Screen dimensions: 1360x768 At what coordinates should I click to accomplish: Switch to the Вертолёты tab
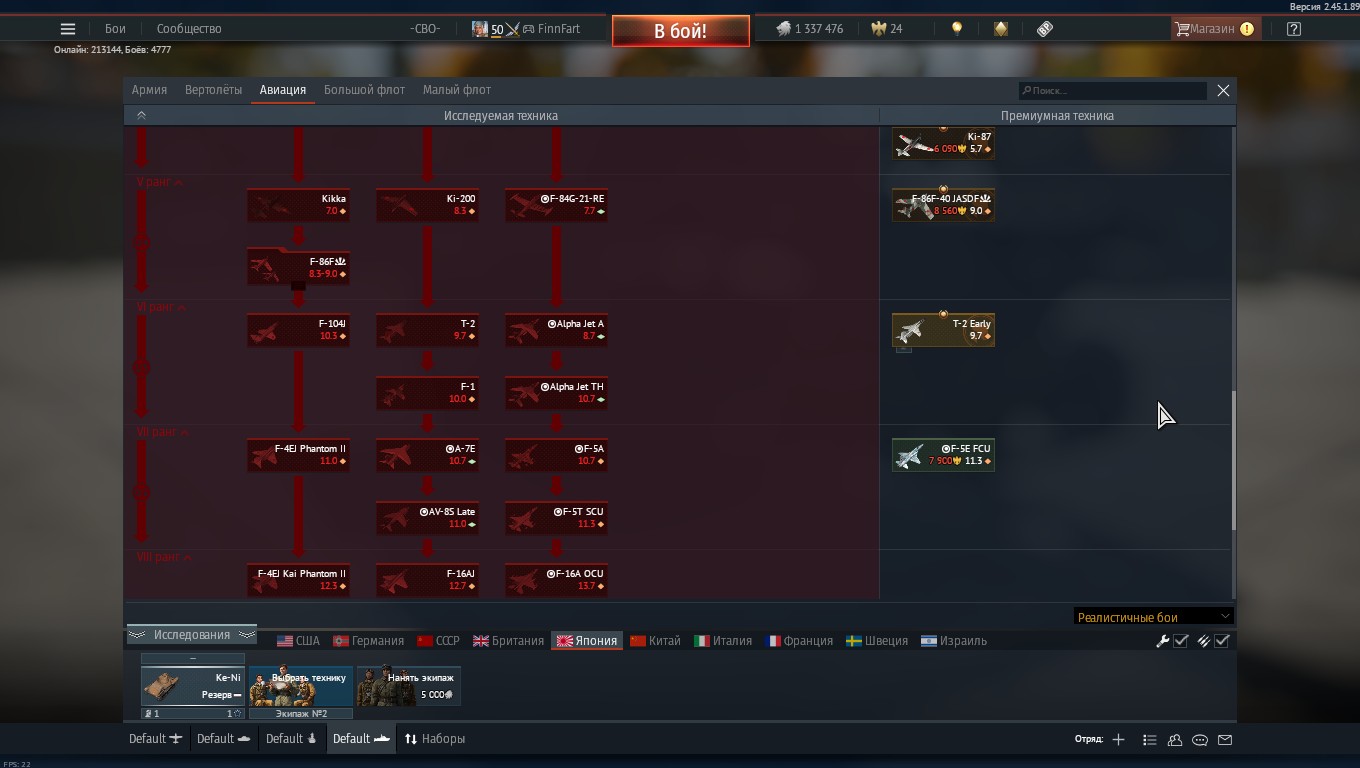(213, 90)
